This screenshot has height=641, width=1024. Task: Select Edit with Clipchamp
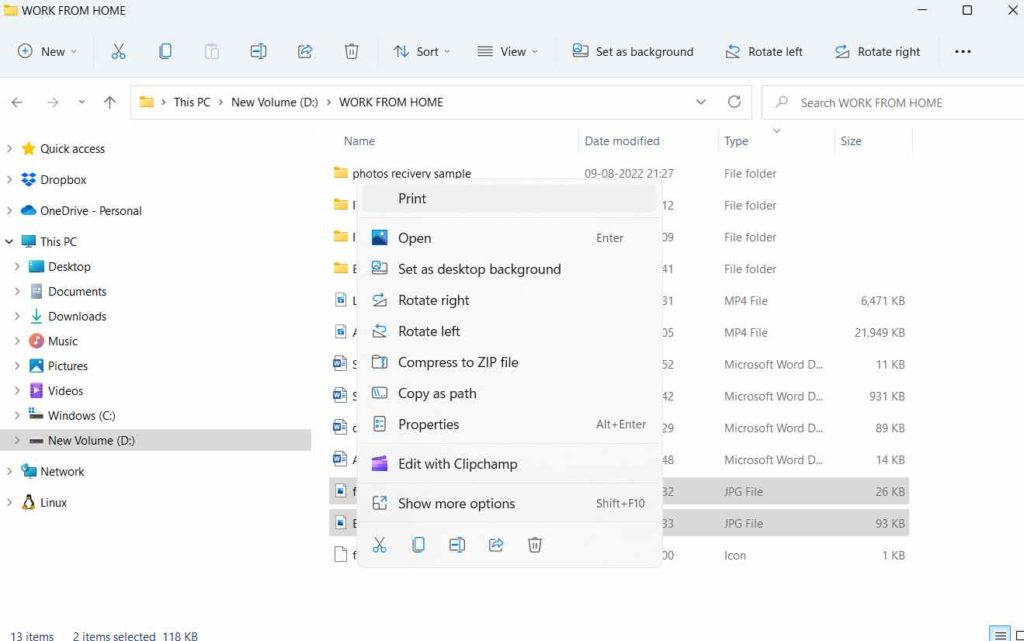508,464
